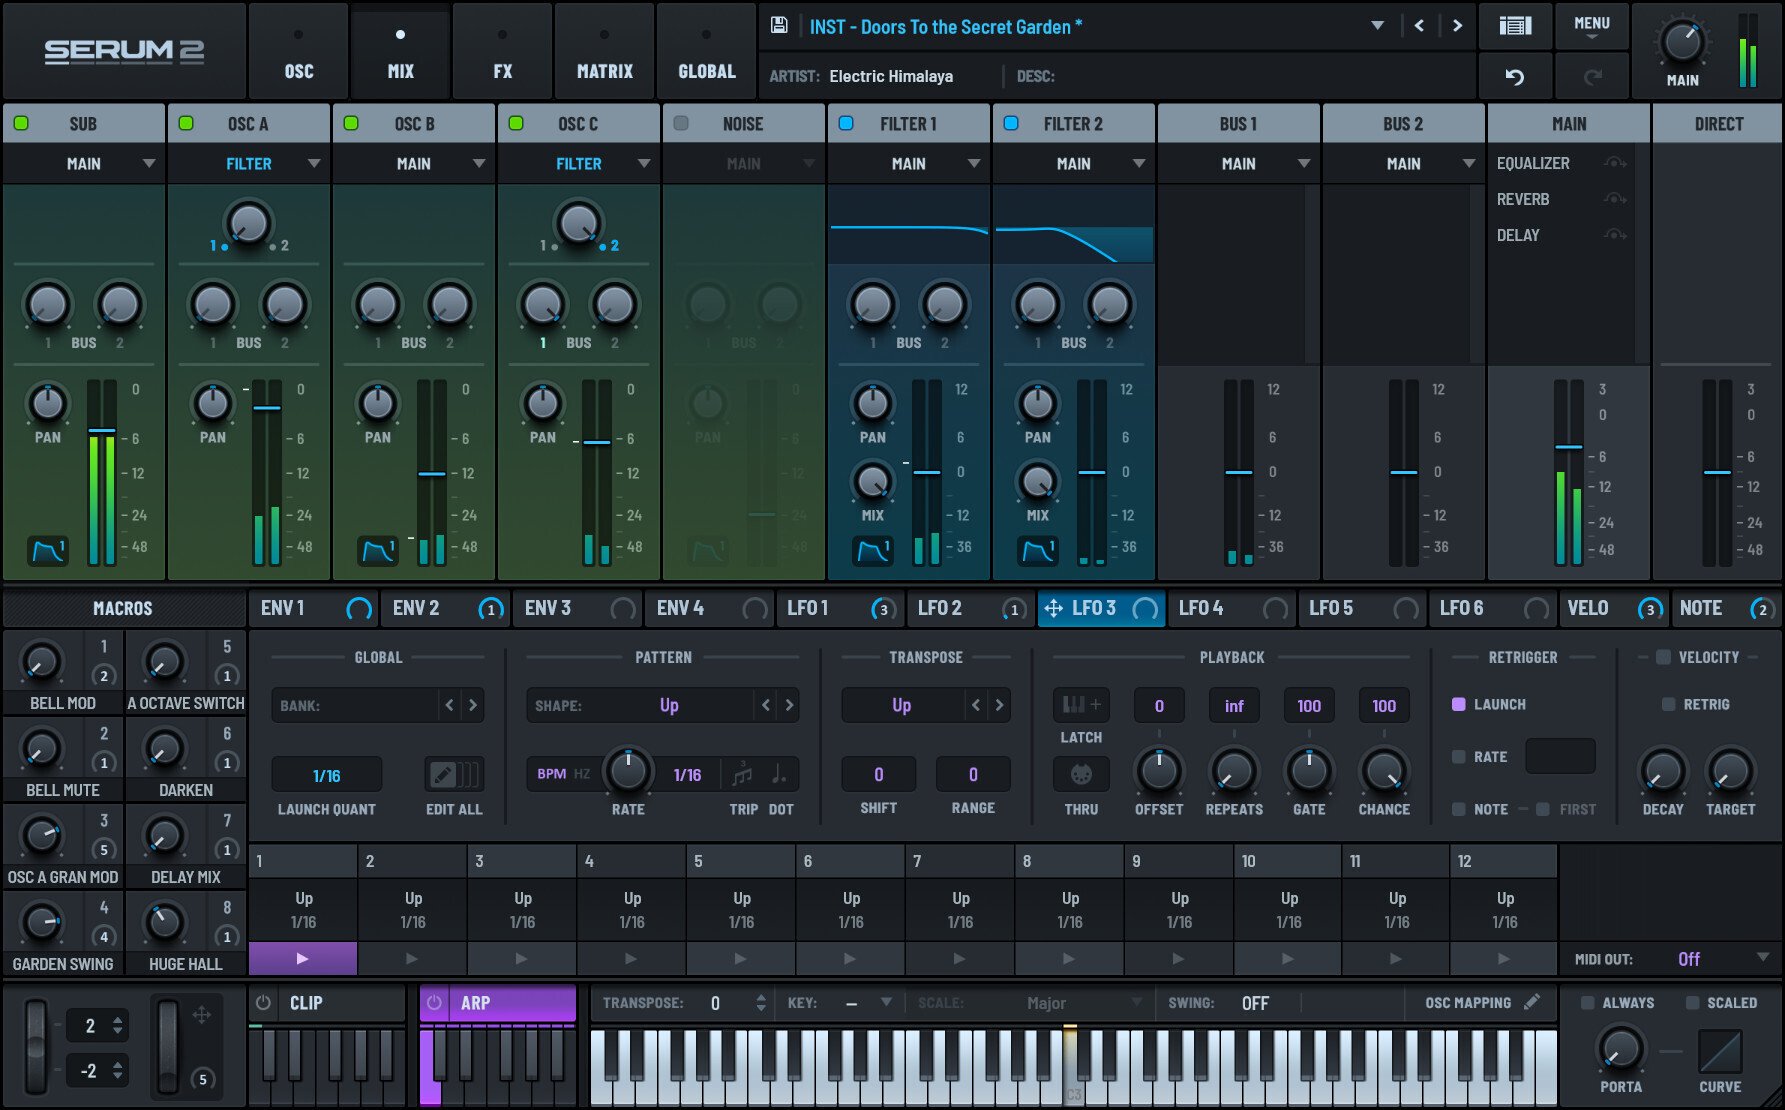Open the OSC A routing dropdown

(248, 163)
